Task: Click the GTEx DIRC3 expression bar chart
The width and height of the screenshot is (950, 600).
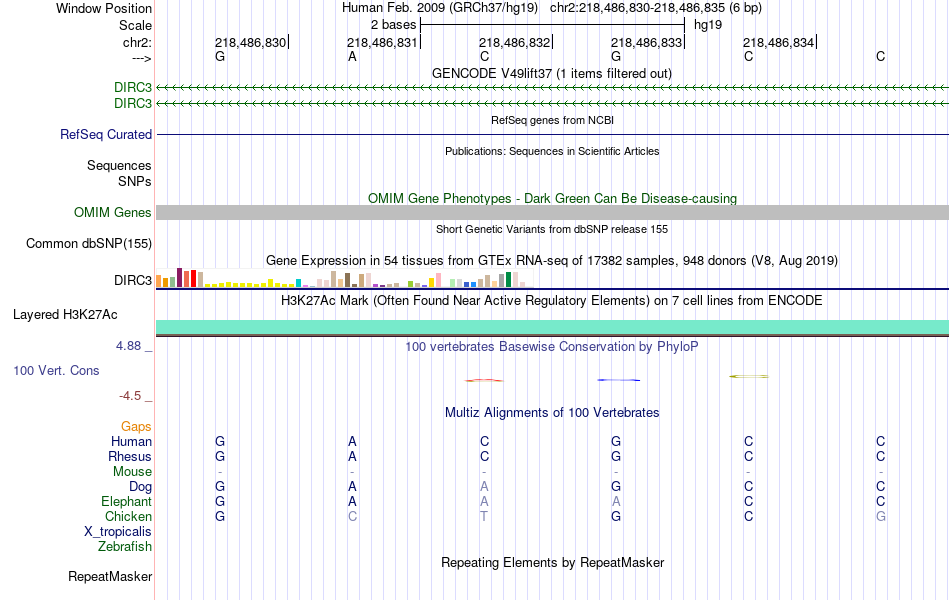Action: pyautogui.click(x=344, y=279)
